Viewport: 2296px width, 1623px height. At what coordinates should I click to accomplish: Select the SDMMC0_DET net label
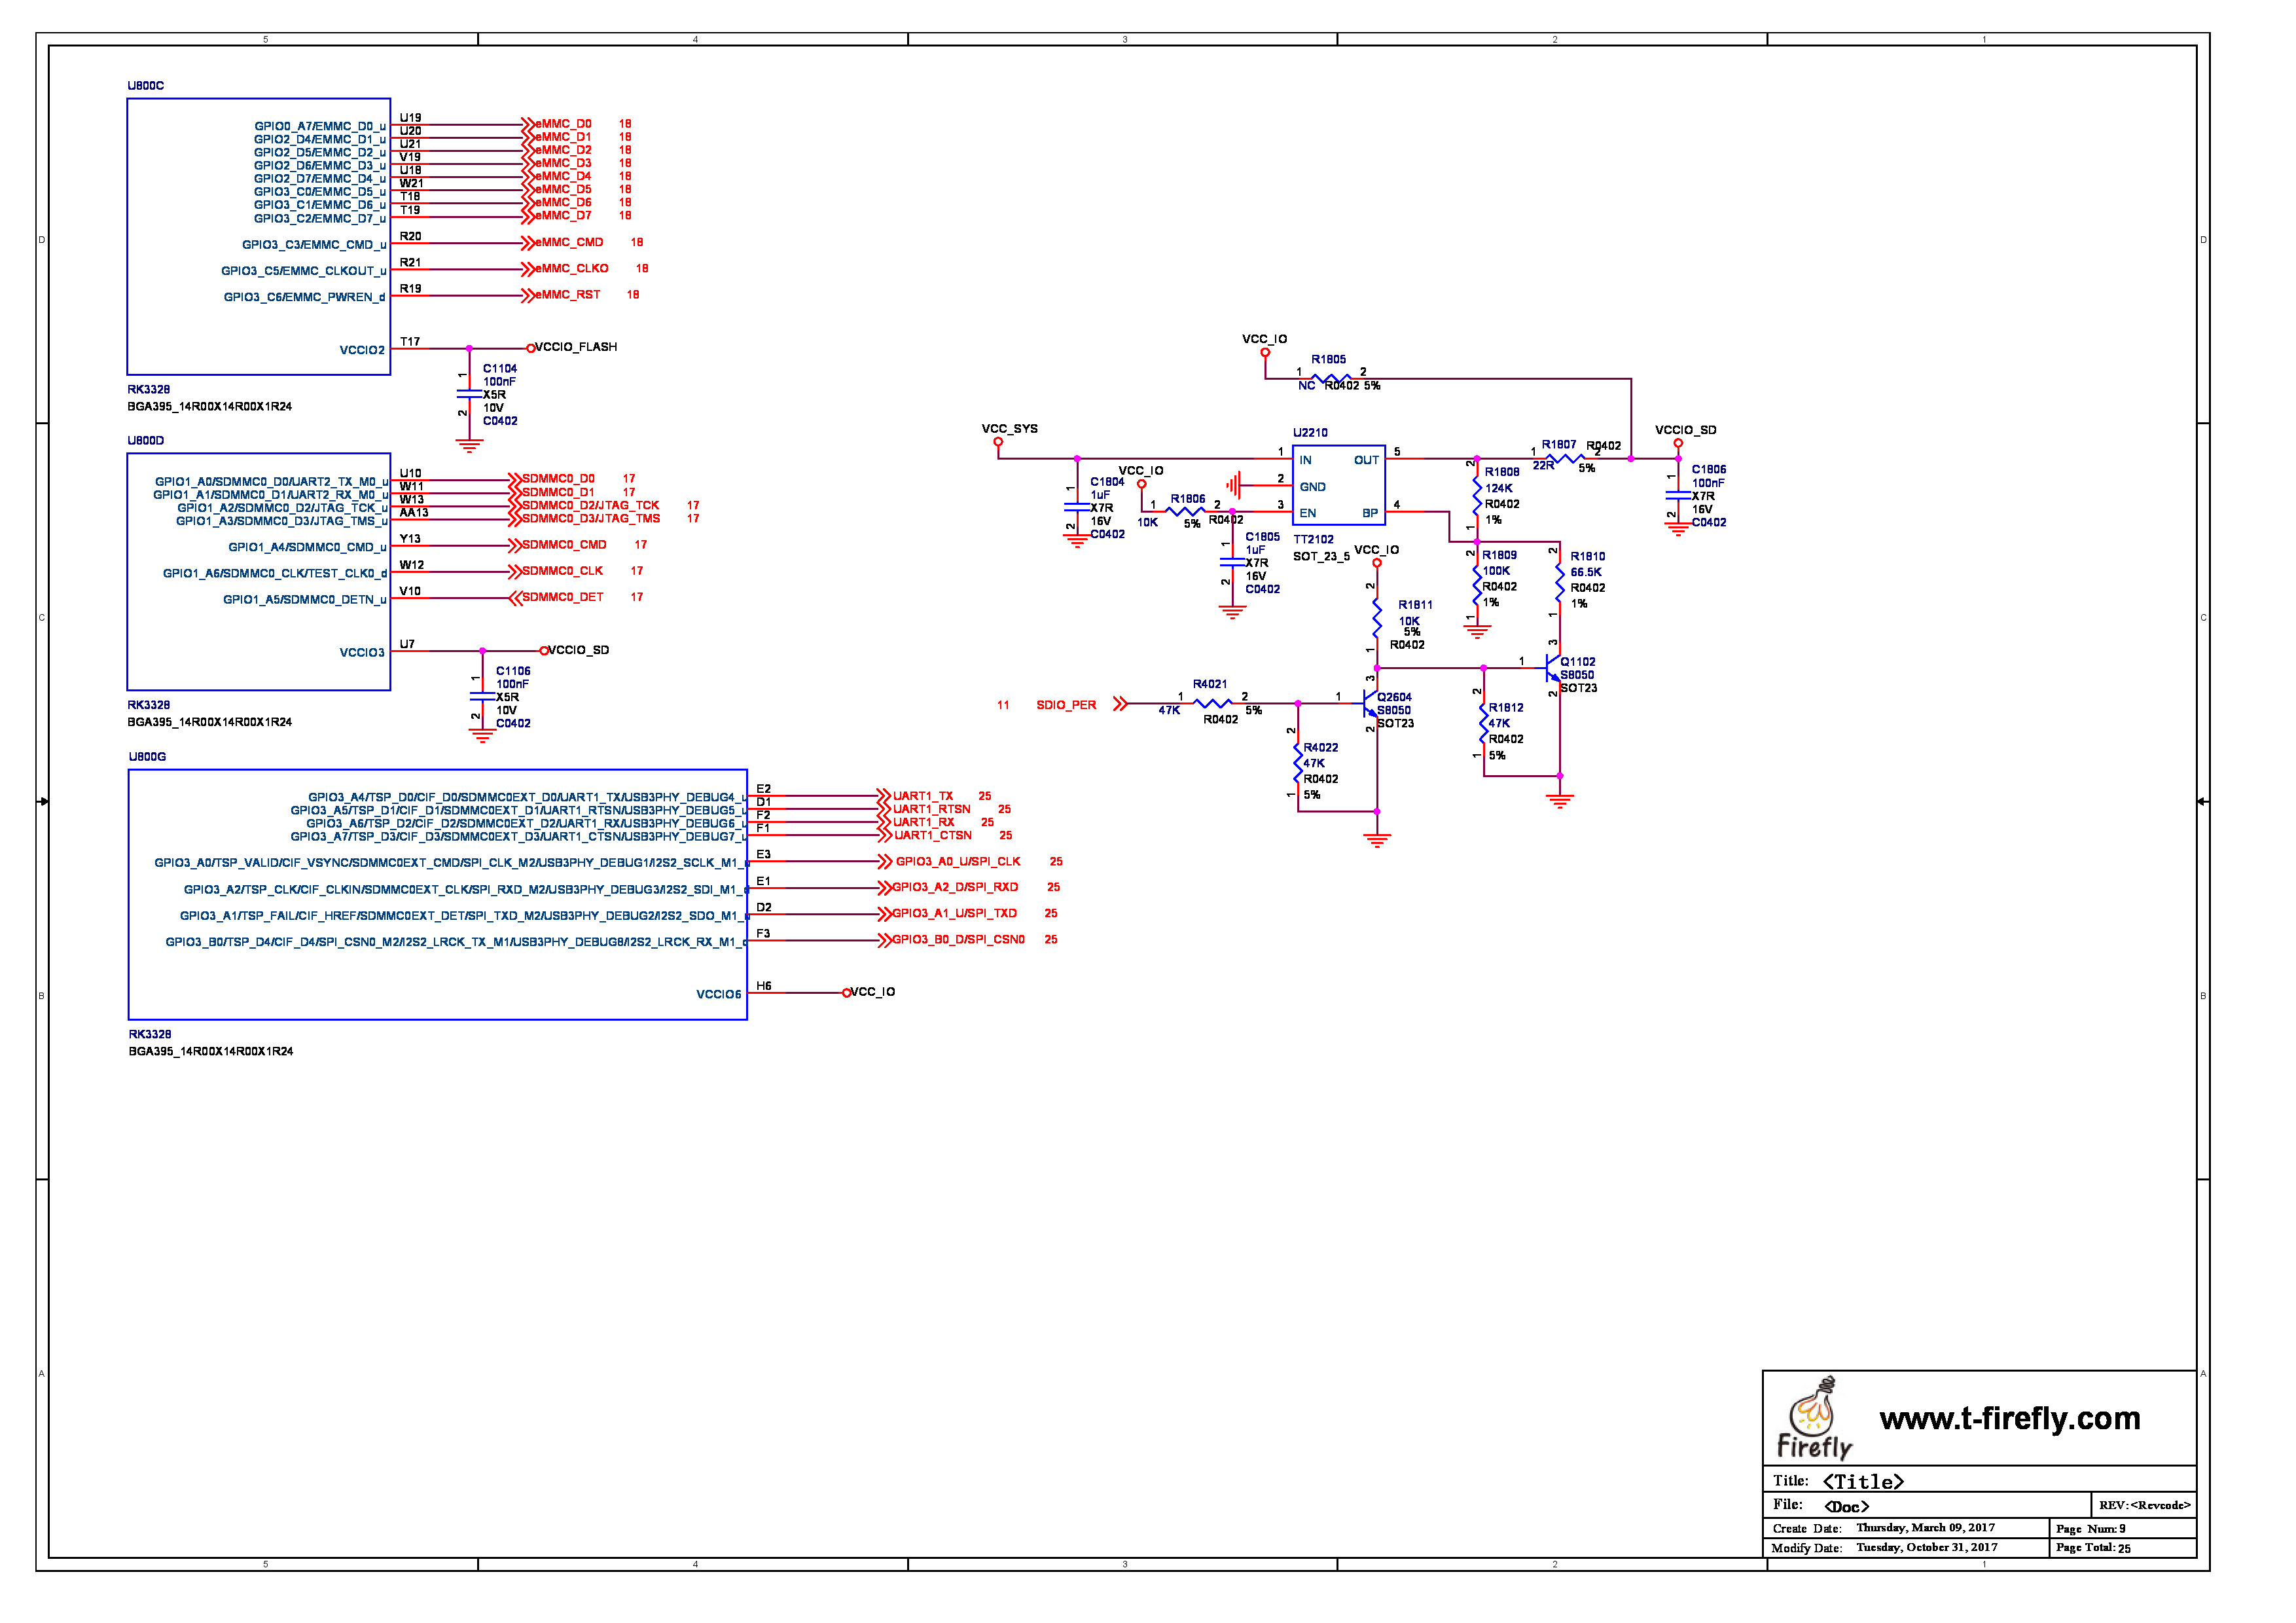[563, 598]
